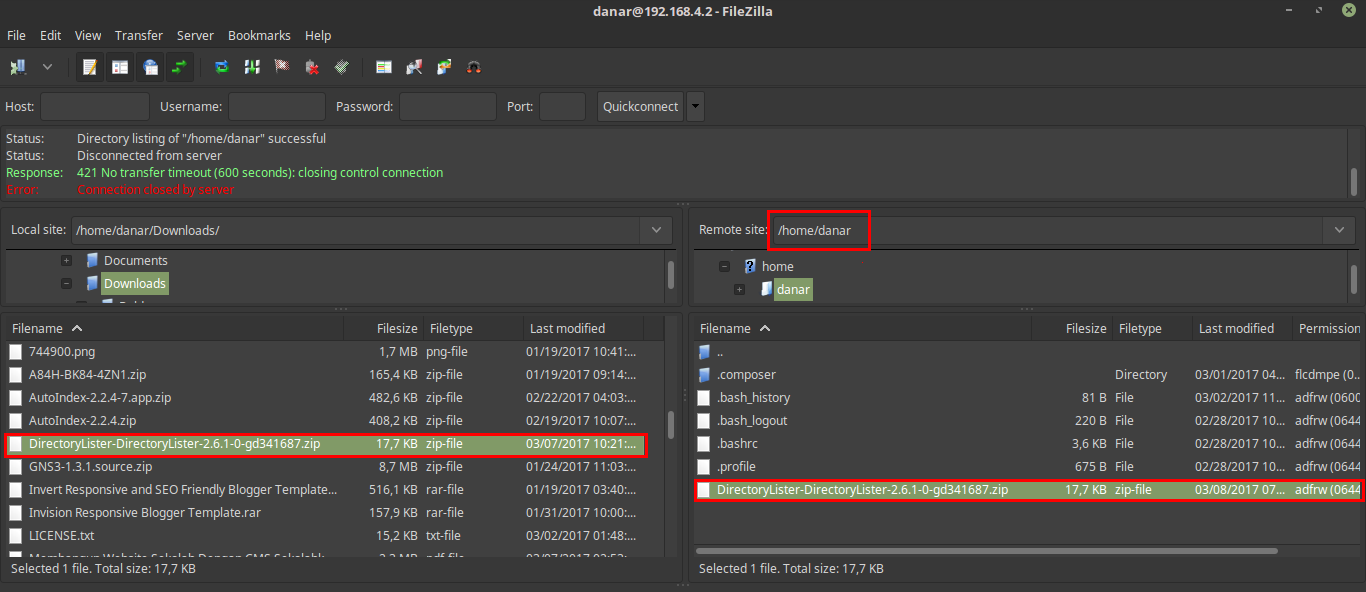Click the .composer folder icon
Image resolution: width=1366 pixels, height=592 pixels.
point(704,374)
